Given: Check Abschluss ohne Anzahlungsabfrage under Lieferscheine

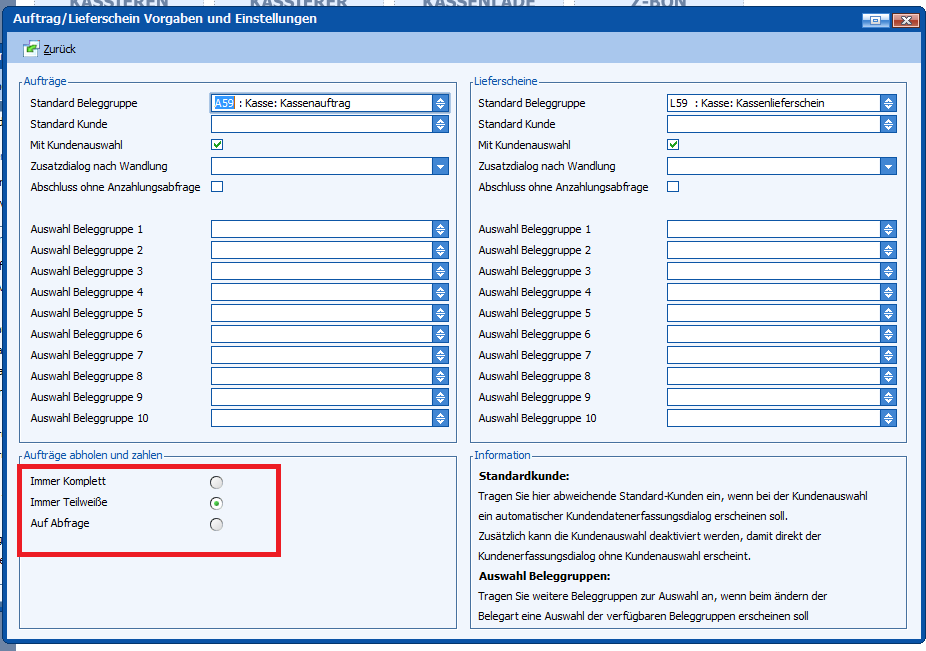Looking at the screenshot, I should pyautogui.click(x=673, y=187).
